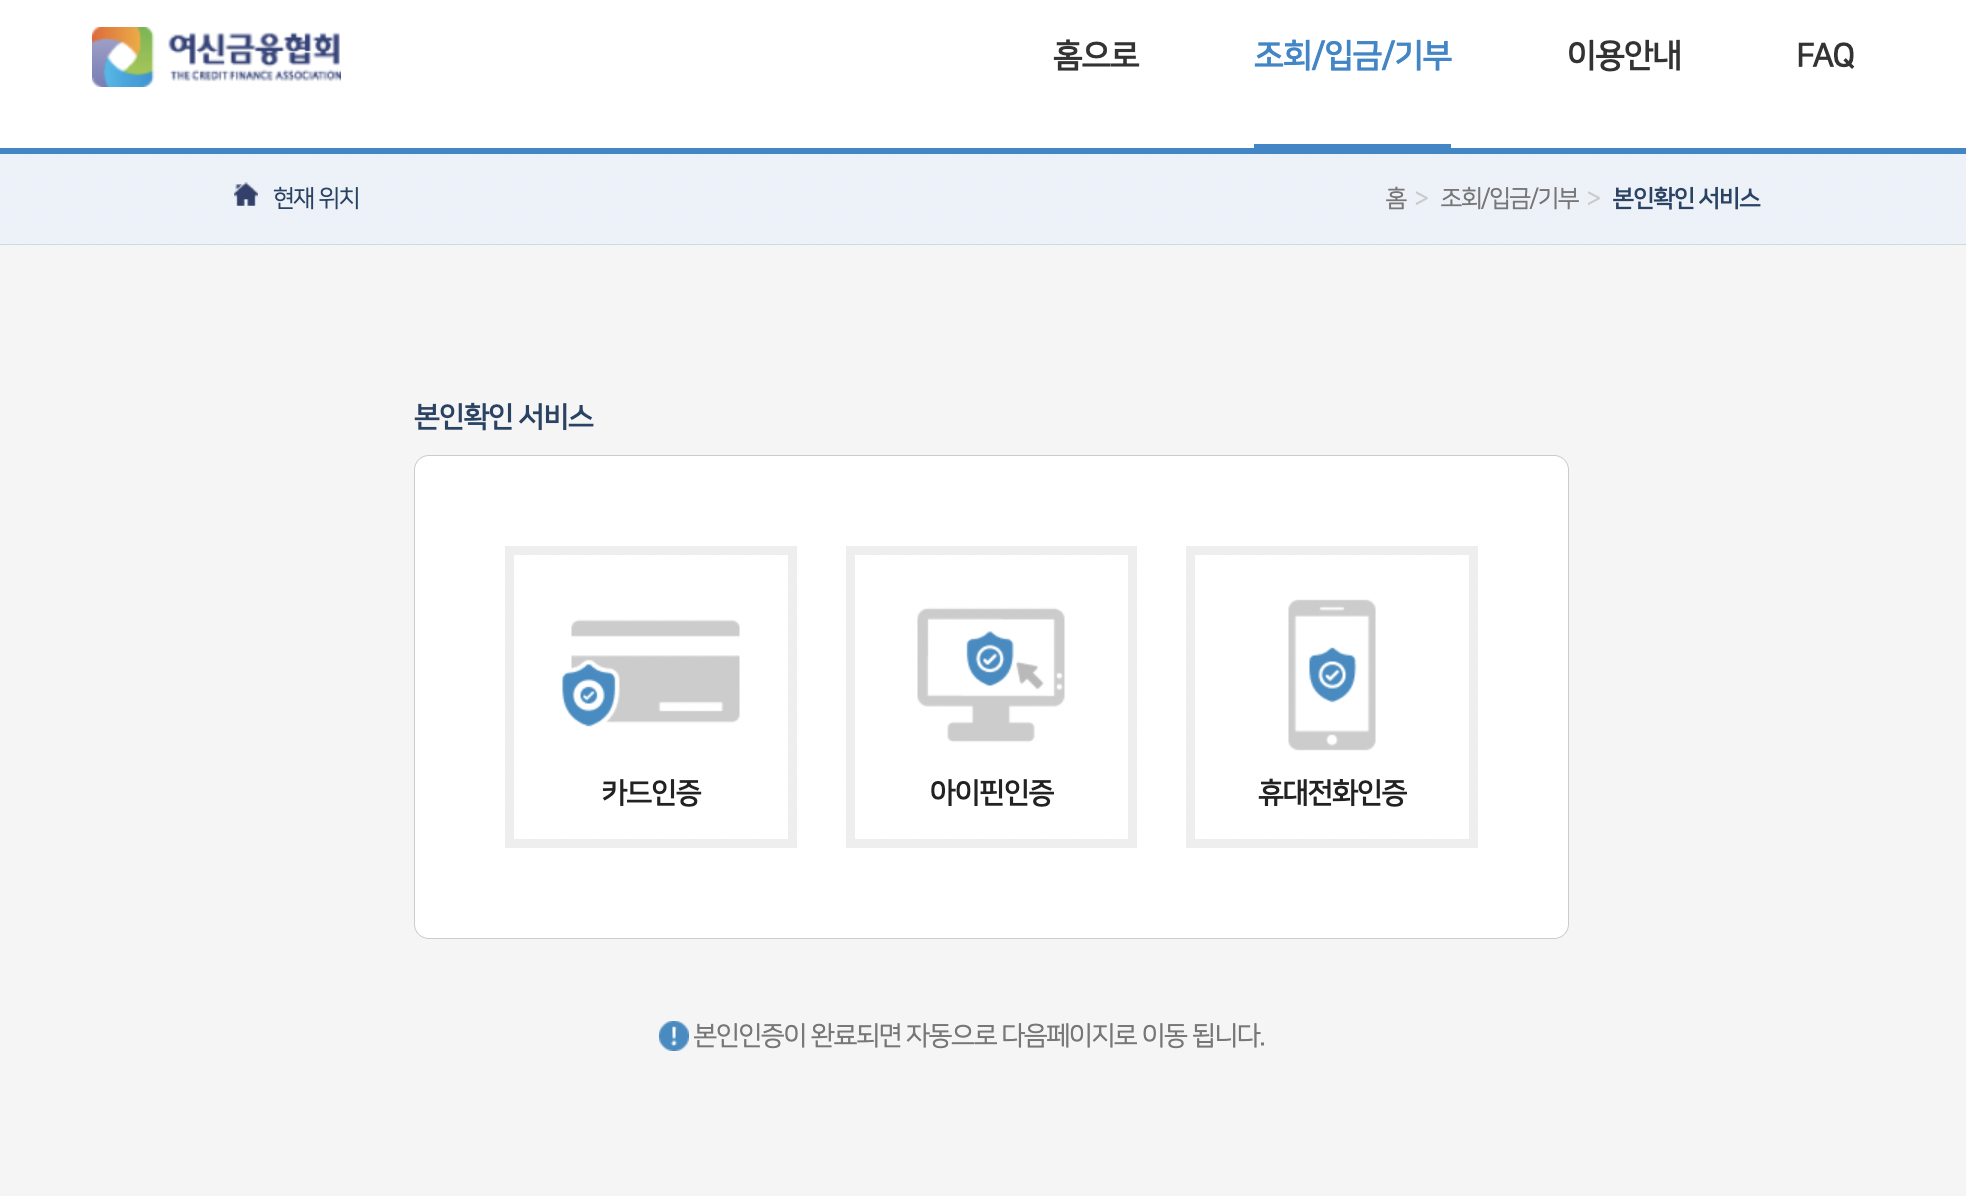The width and height of the screenshot is (1966, 1196).
Task: Select 카드인증 verification option
Action: coord(651,792)
